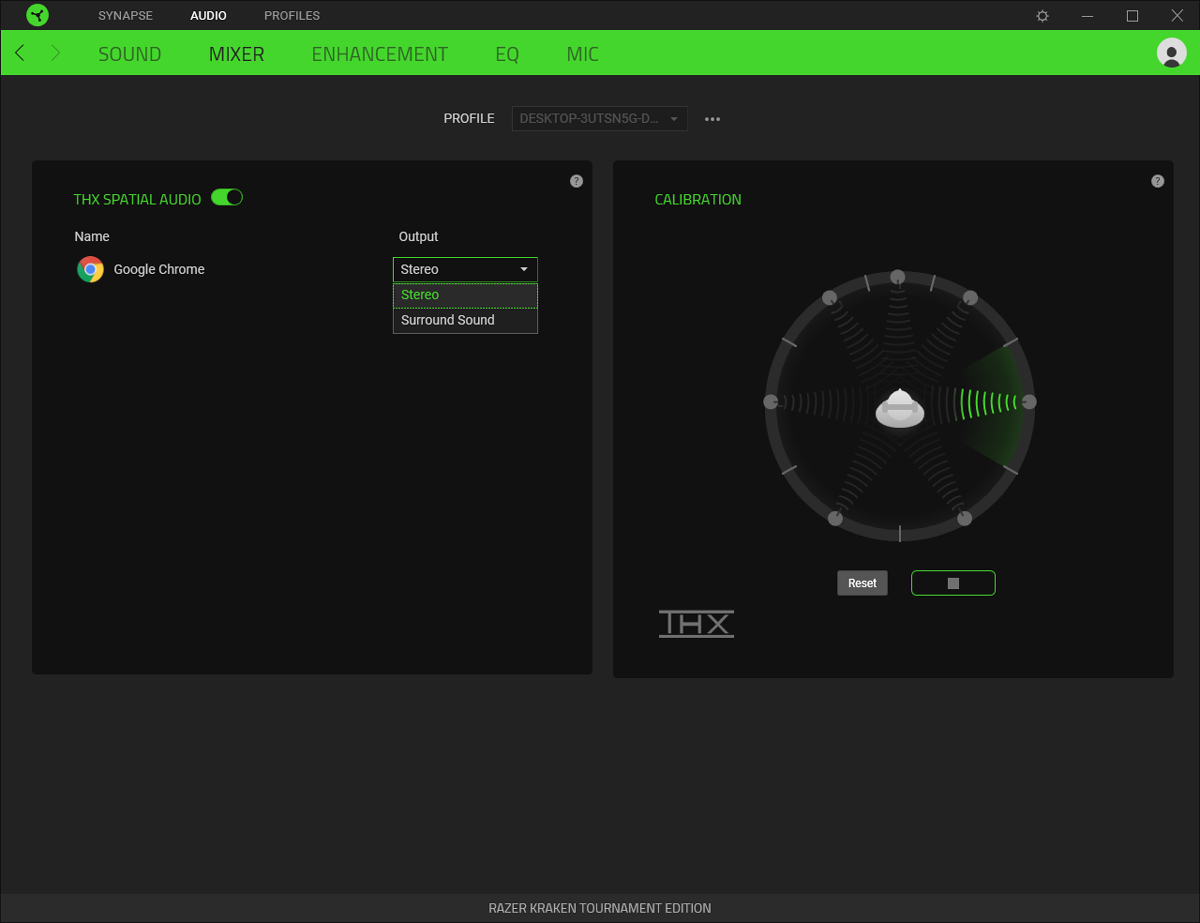Open the profile more options ellipsis

(x=712, y=119)
